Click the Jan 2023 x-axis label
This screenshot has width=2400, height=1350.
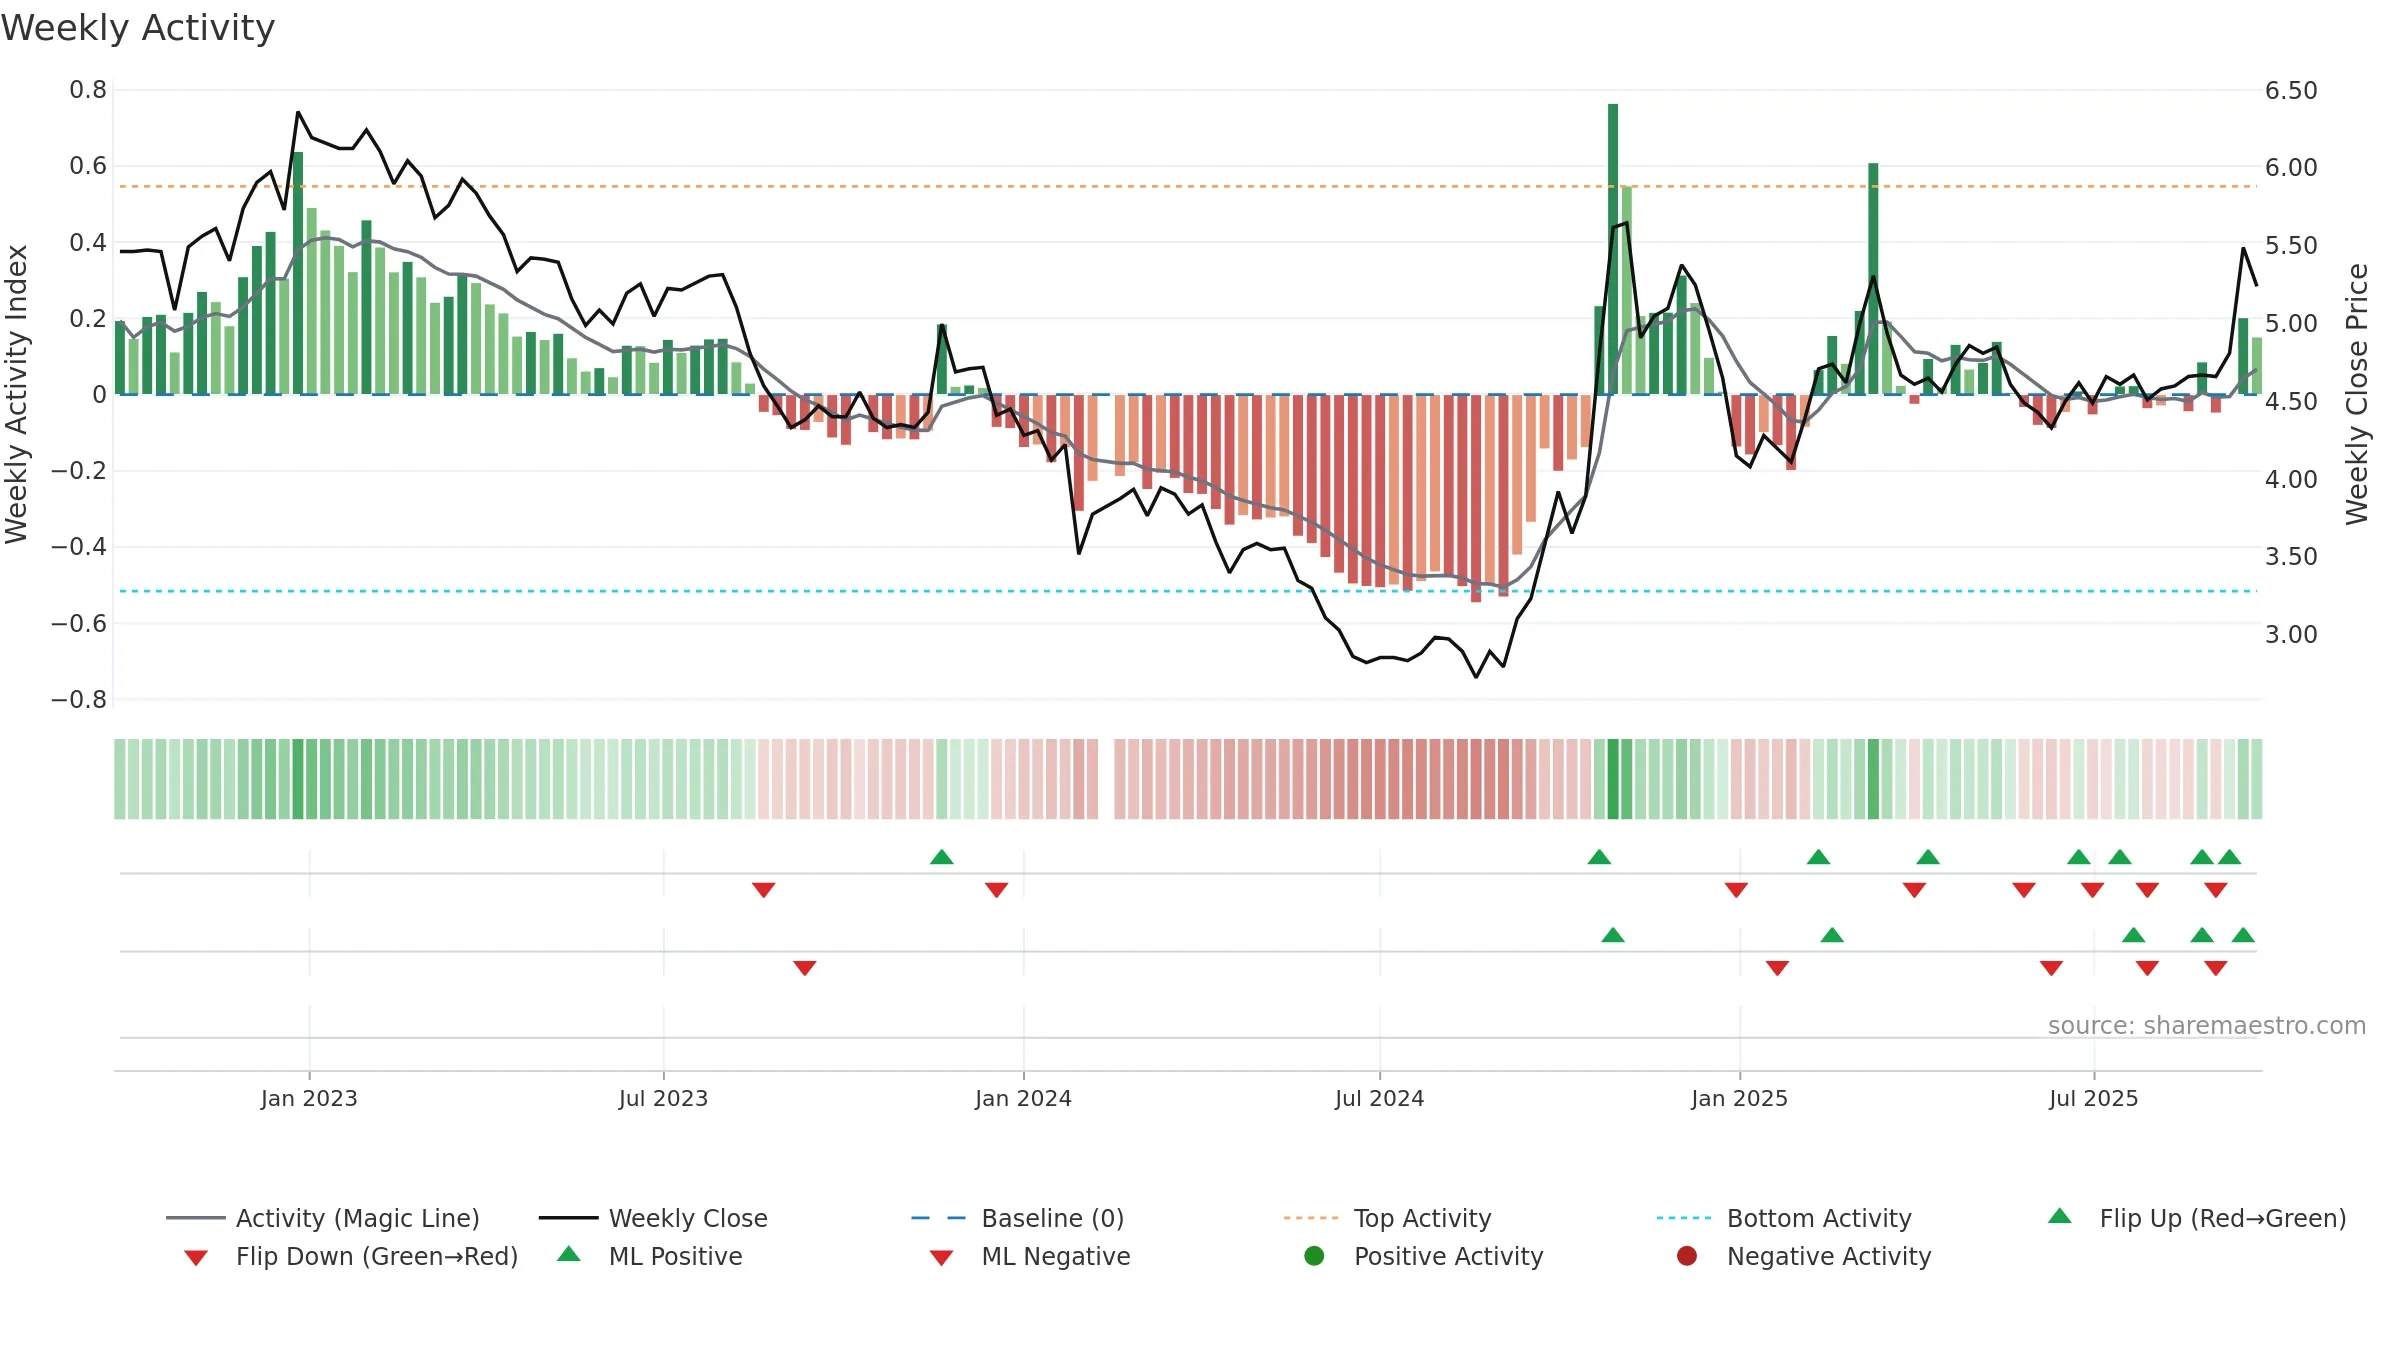(x=309, y=1098)
